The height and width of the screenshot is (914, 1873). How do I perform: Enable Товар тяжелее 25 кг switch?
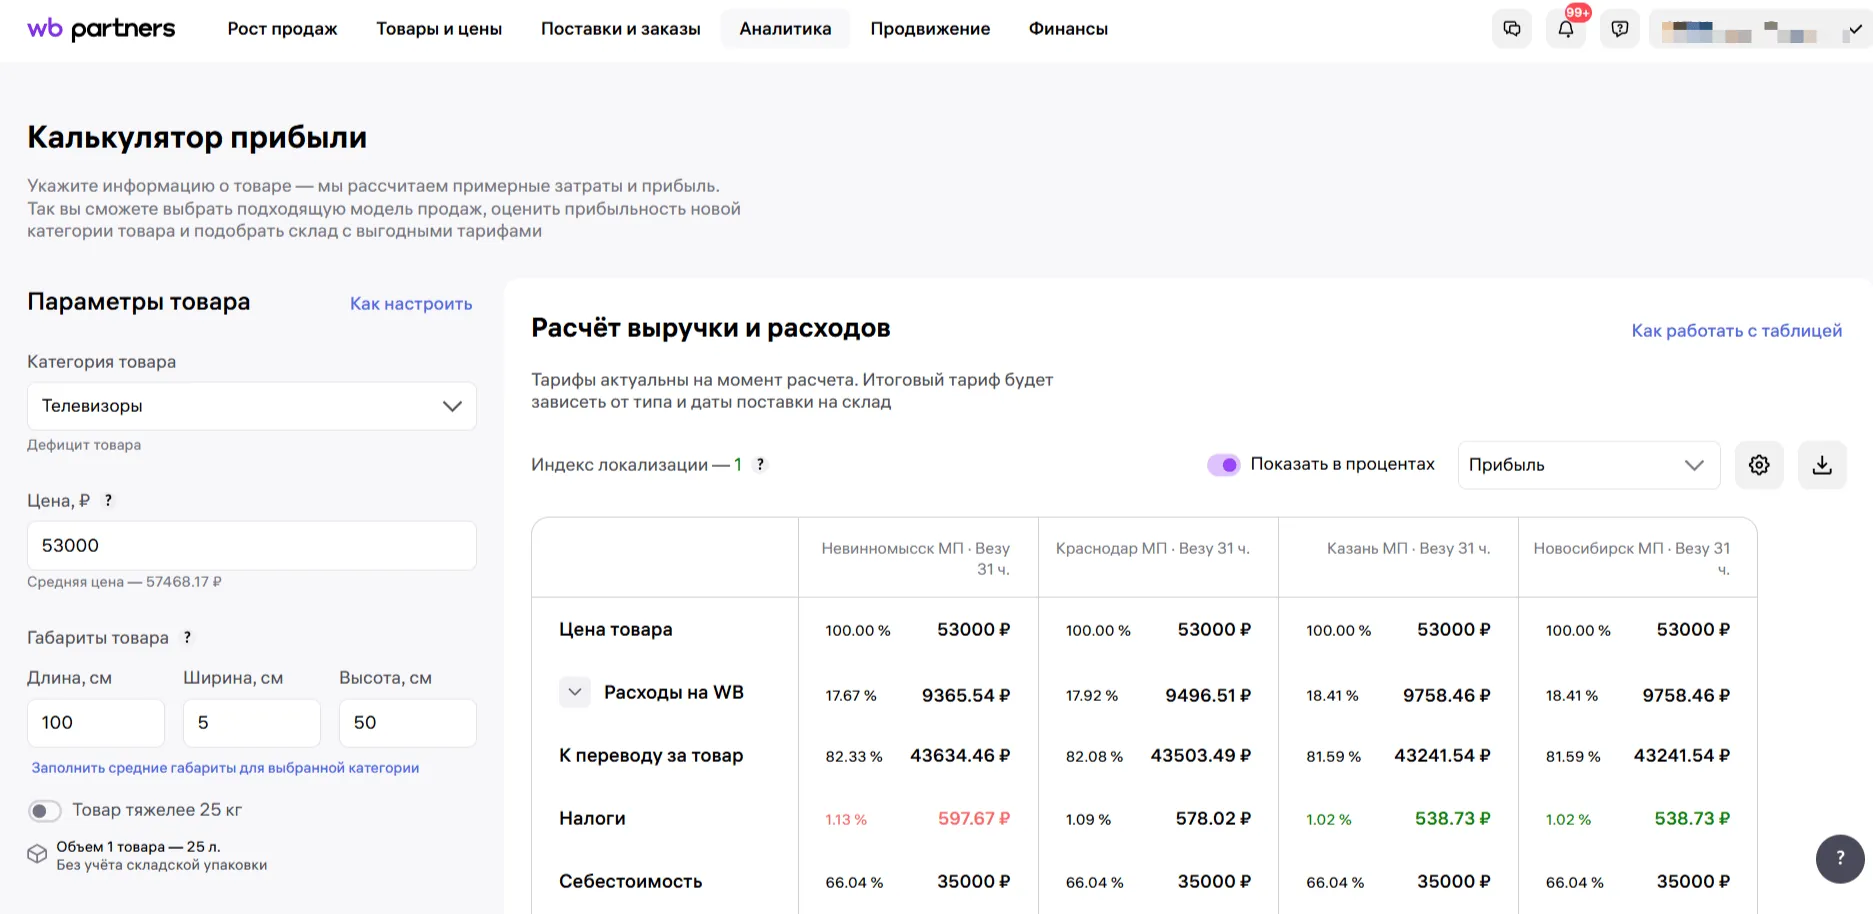[45, 811]
